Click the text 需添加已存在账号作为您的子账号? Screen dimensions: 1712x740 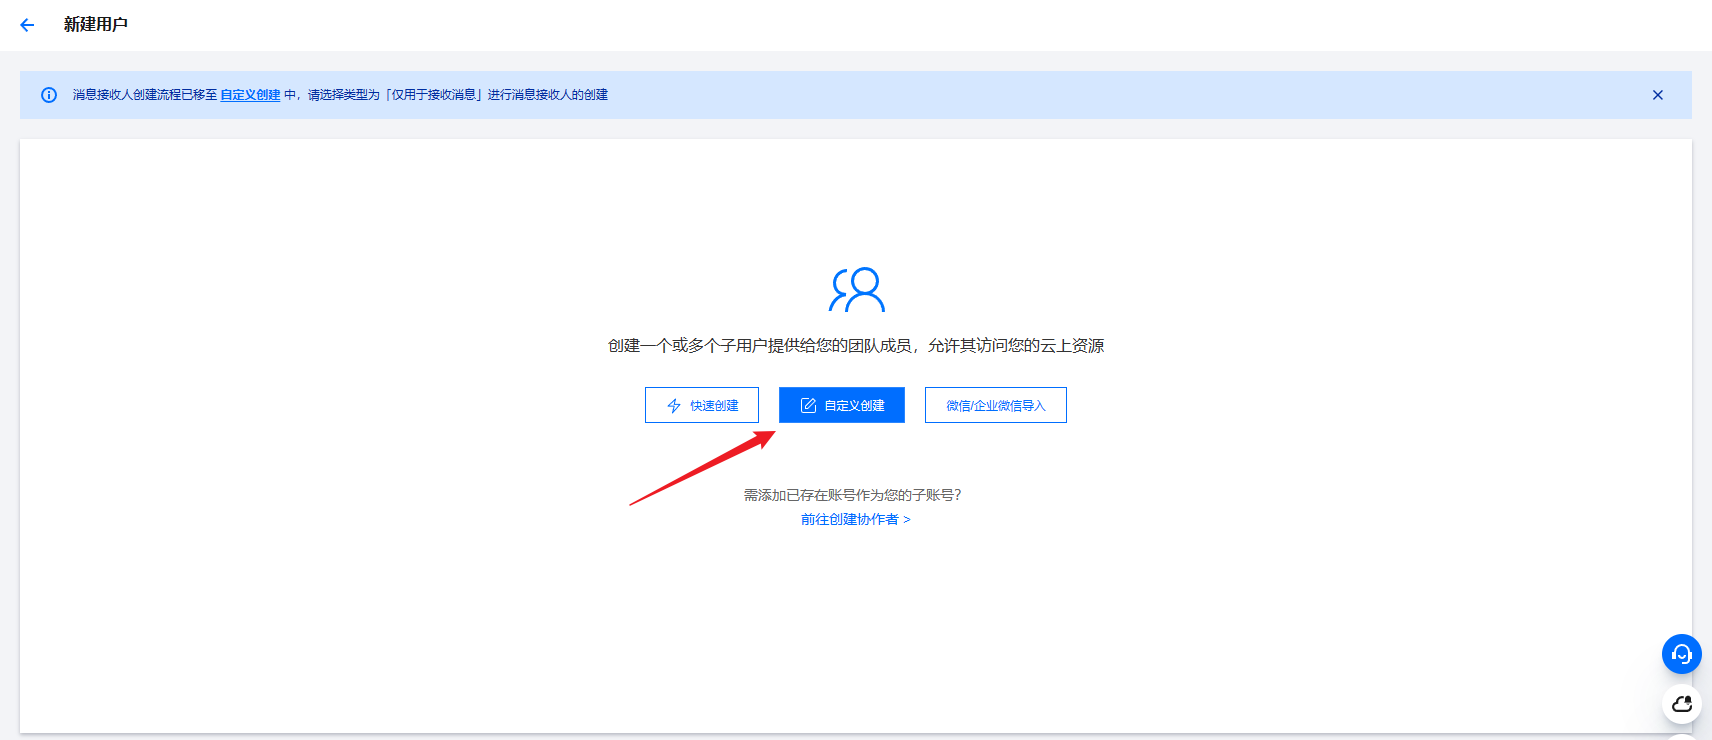pos(853,495)
